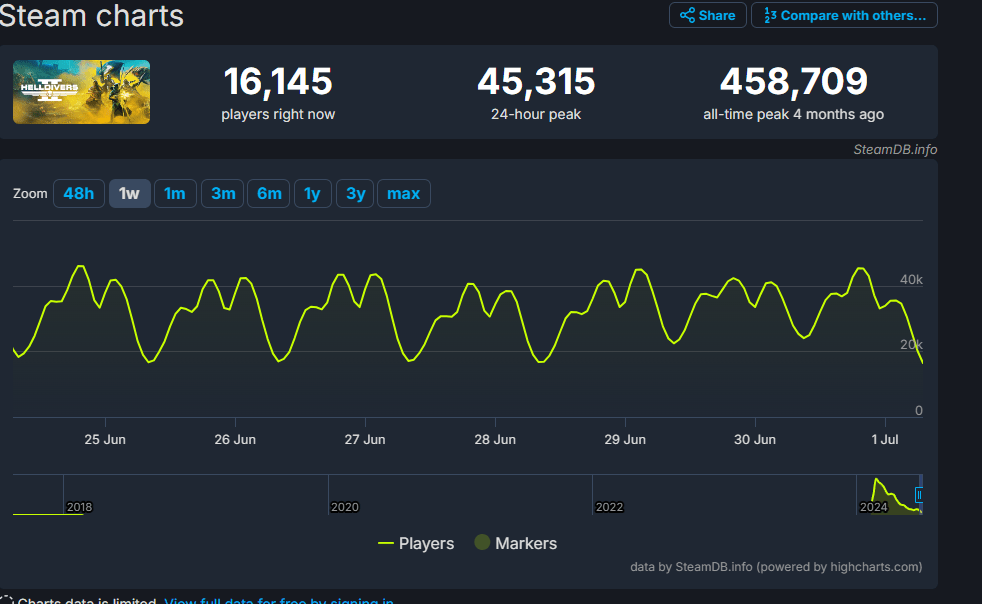
Task: Click the 2020 label in navigator
Action: click(344, 507)
